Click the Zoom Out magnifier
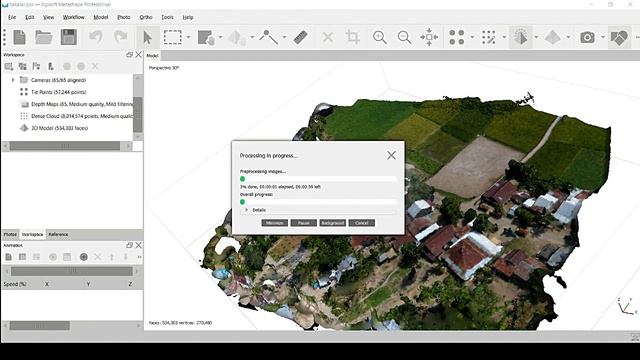The width and height of the screenshot is (640, 360). (404, 37)
